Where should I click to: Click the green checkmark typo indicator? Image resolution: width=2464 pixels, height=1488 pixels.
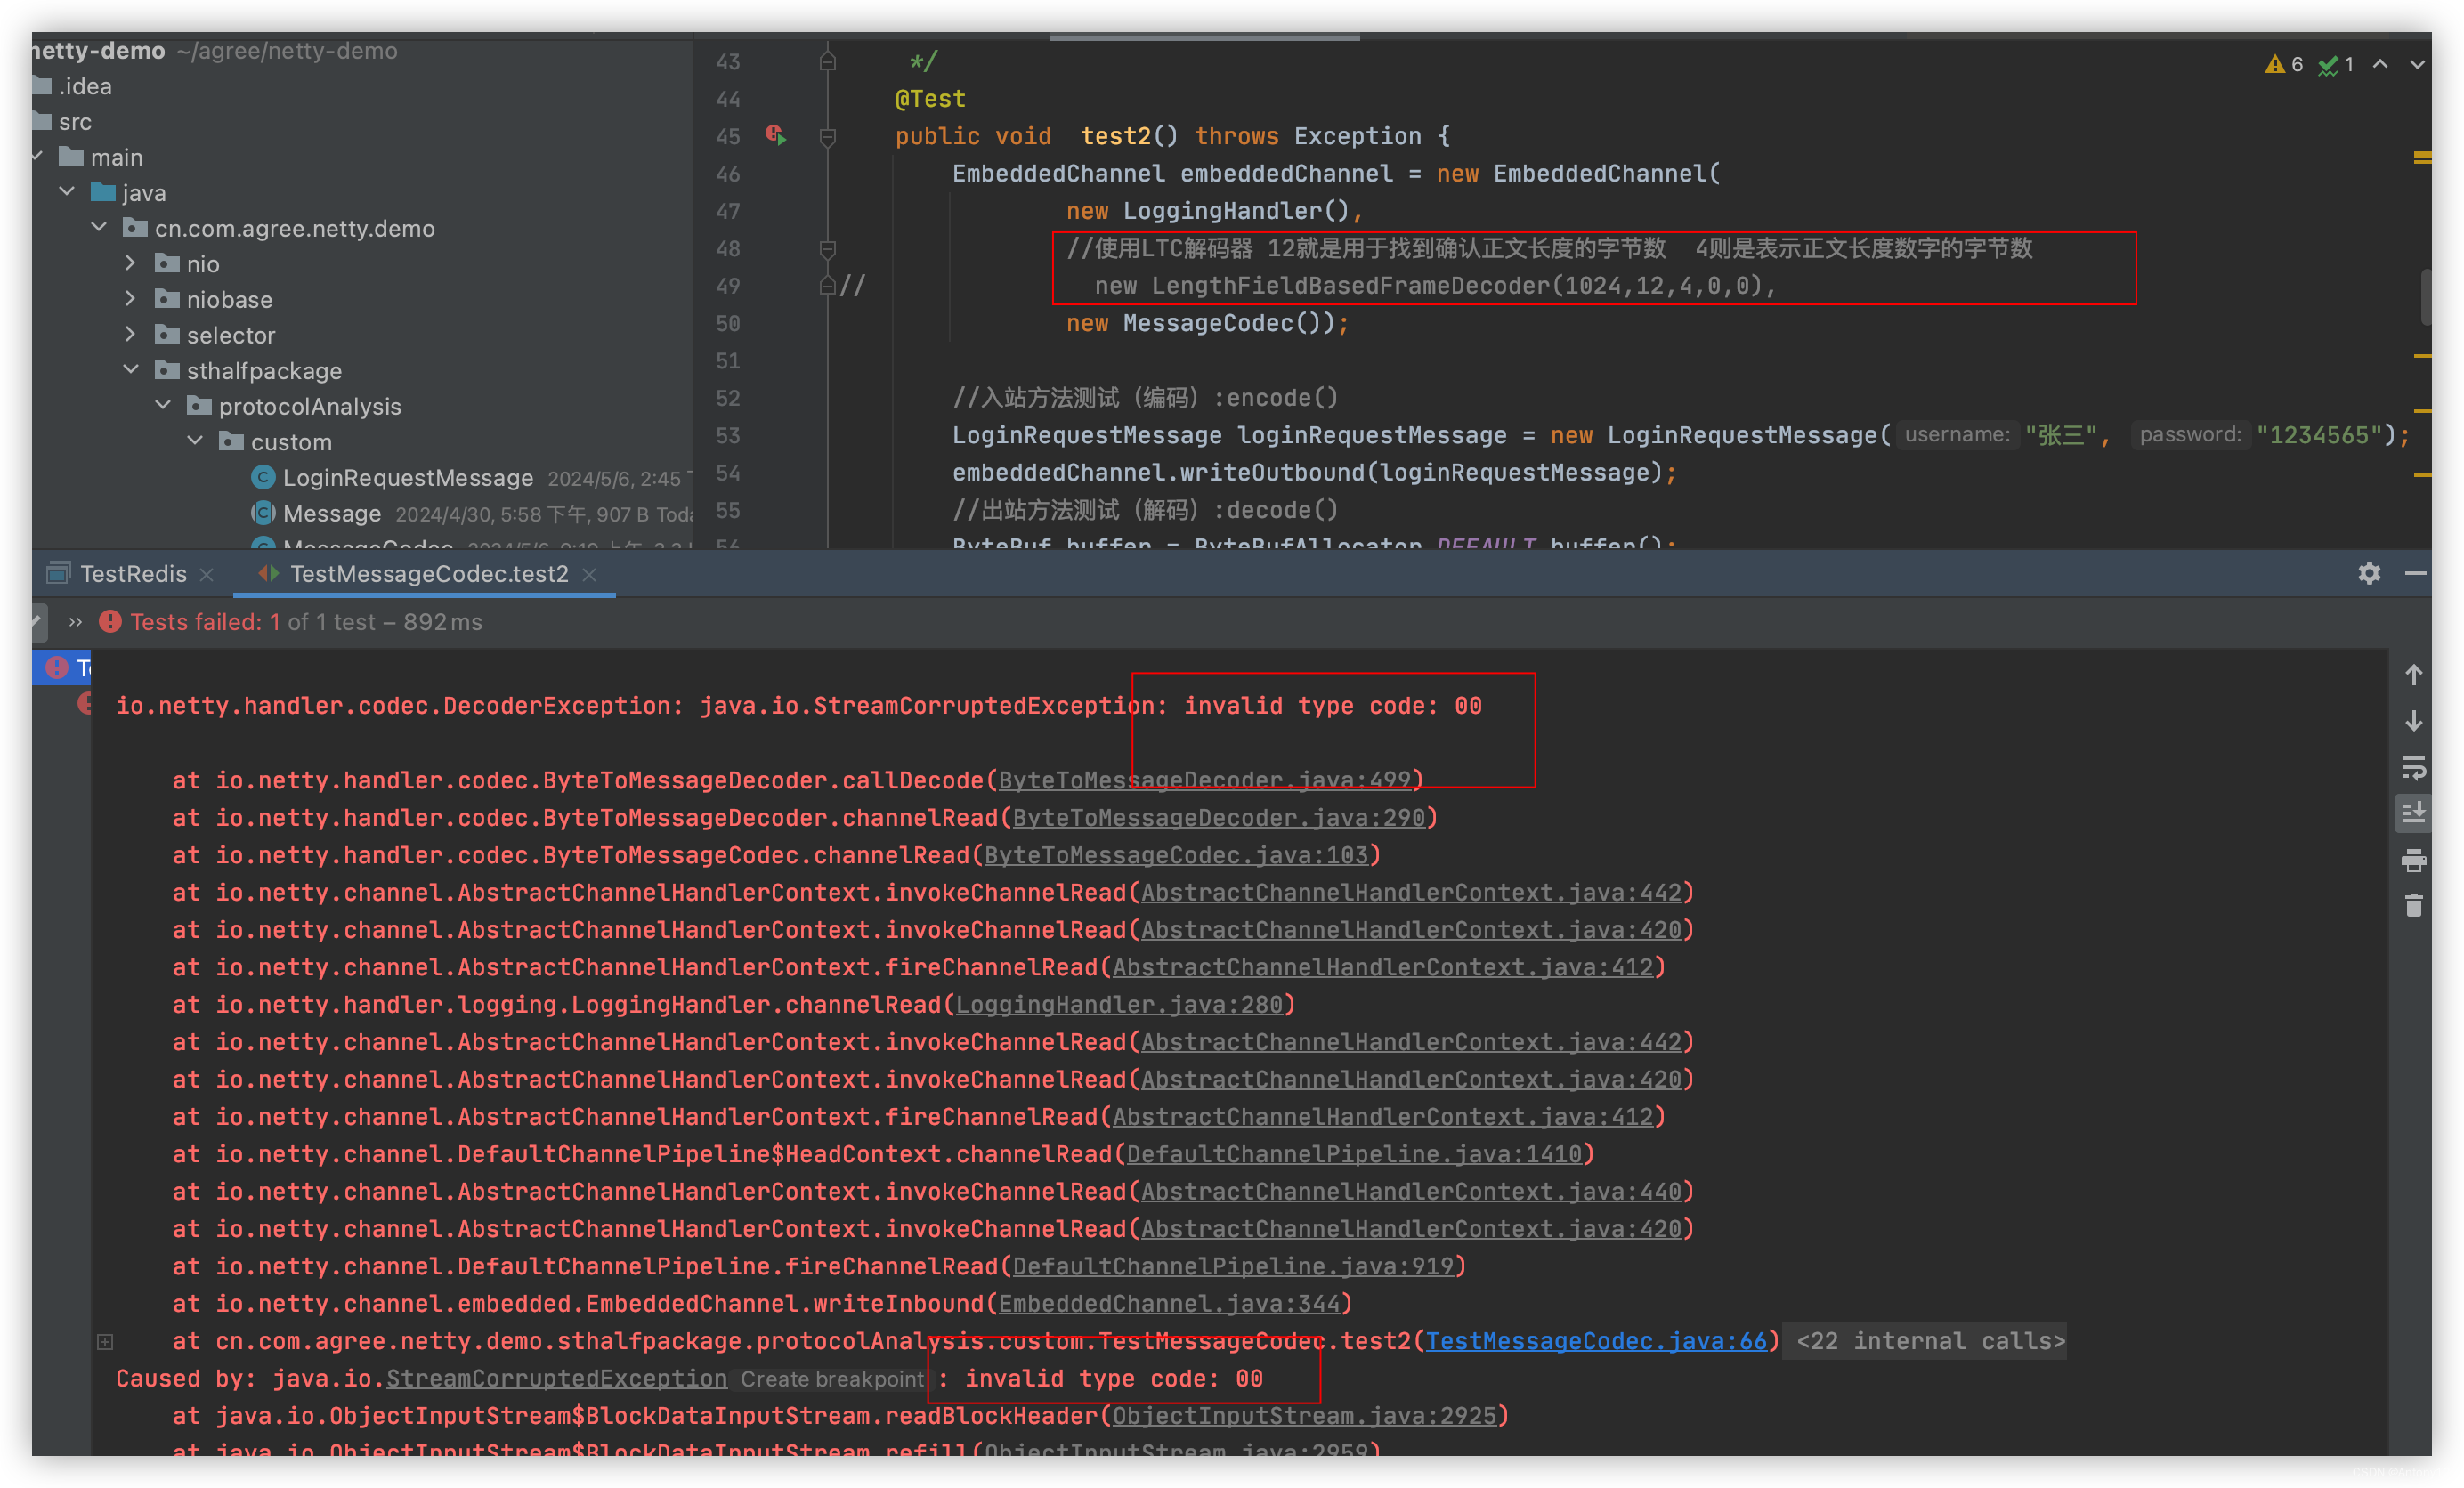click(2336, 64)
